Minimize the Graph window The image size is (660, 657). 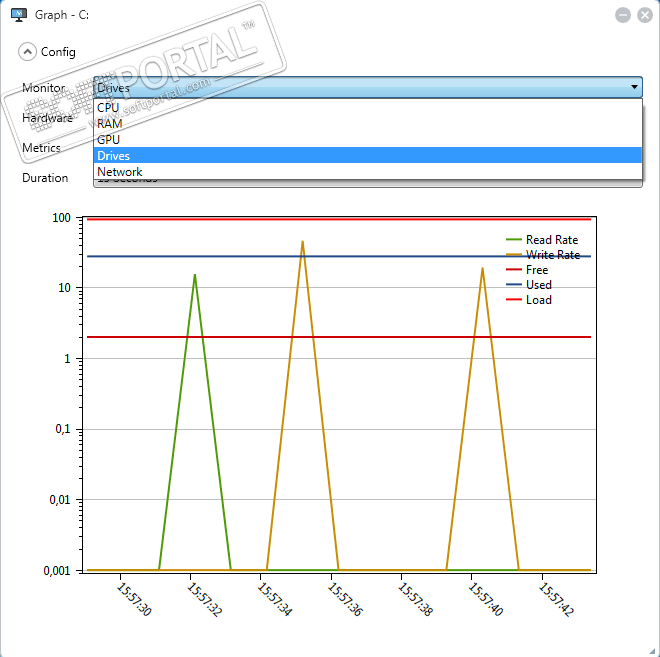[x=623, y=16]
